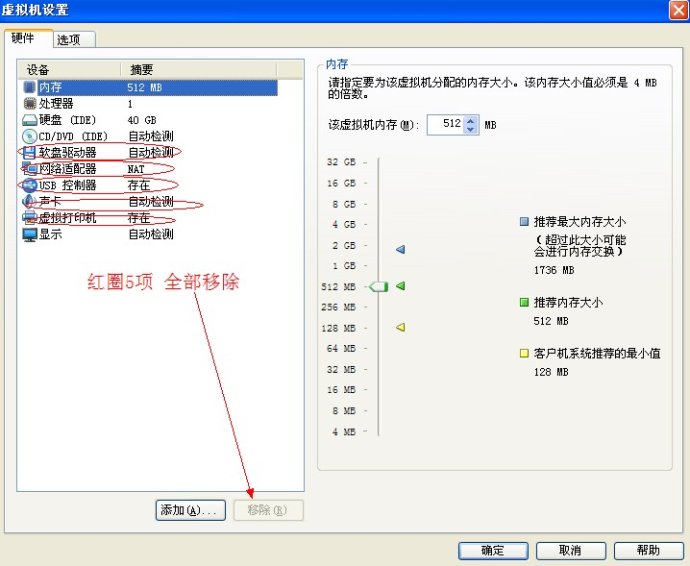
Task: Click the memory chip icon for 内存
Action: coord(29,87)
